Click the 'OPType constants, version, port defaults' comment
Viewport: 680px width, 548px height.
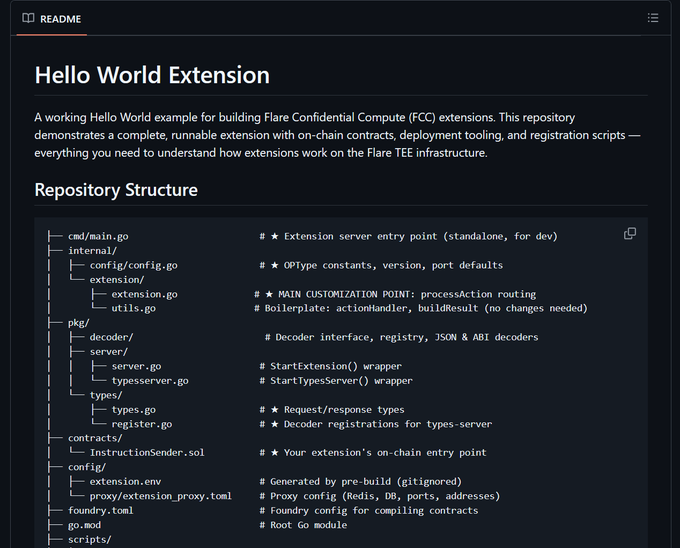tap(381, 265)
